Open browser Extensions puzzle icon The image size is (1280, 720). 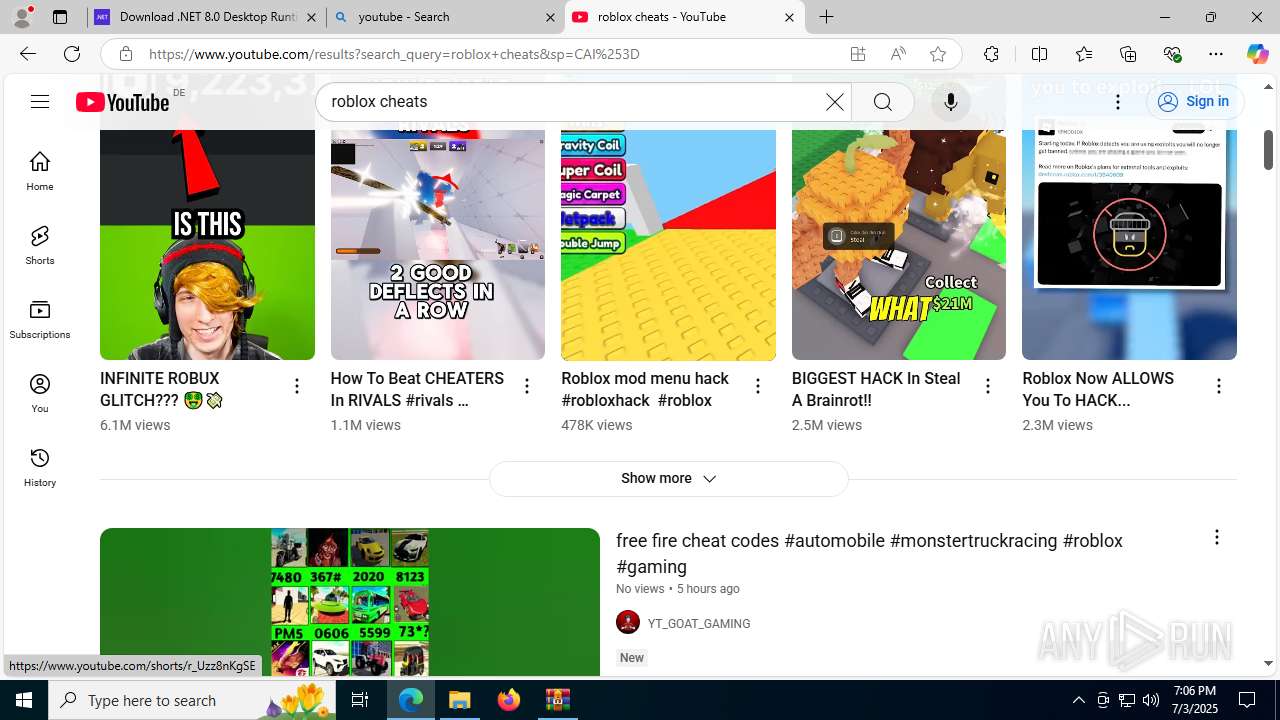tap(991, 54)
